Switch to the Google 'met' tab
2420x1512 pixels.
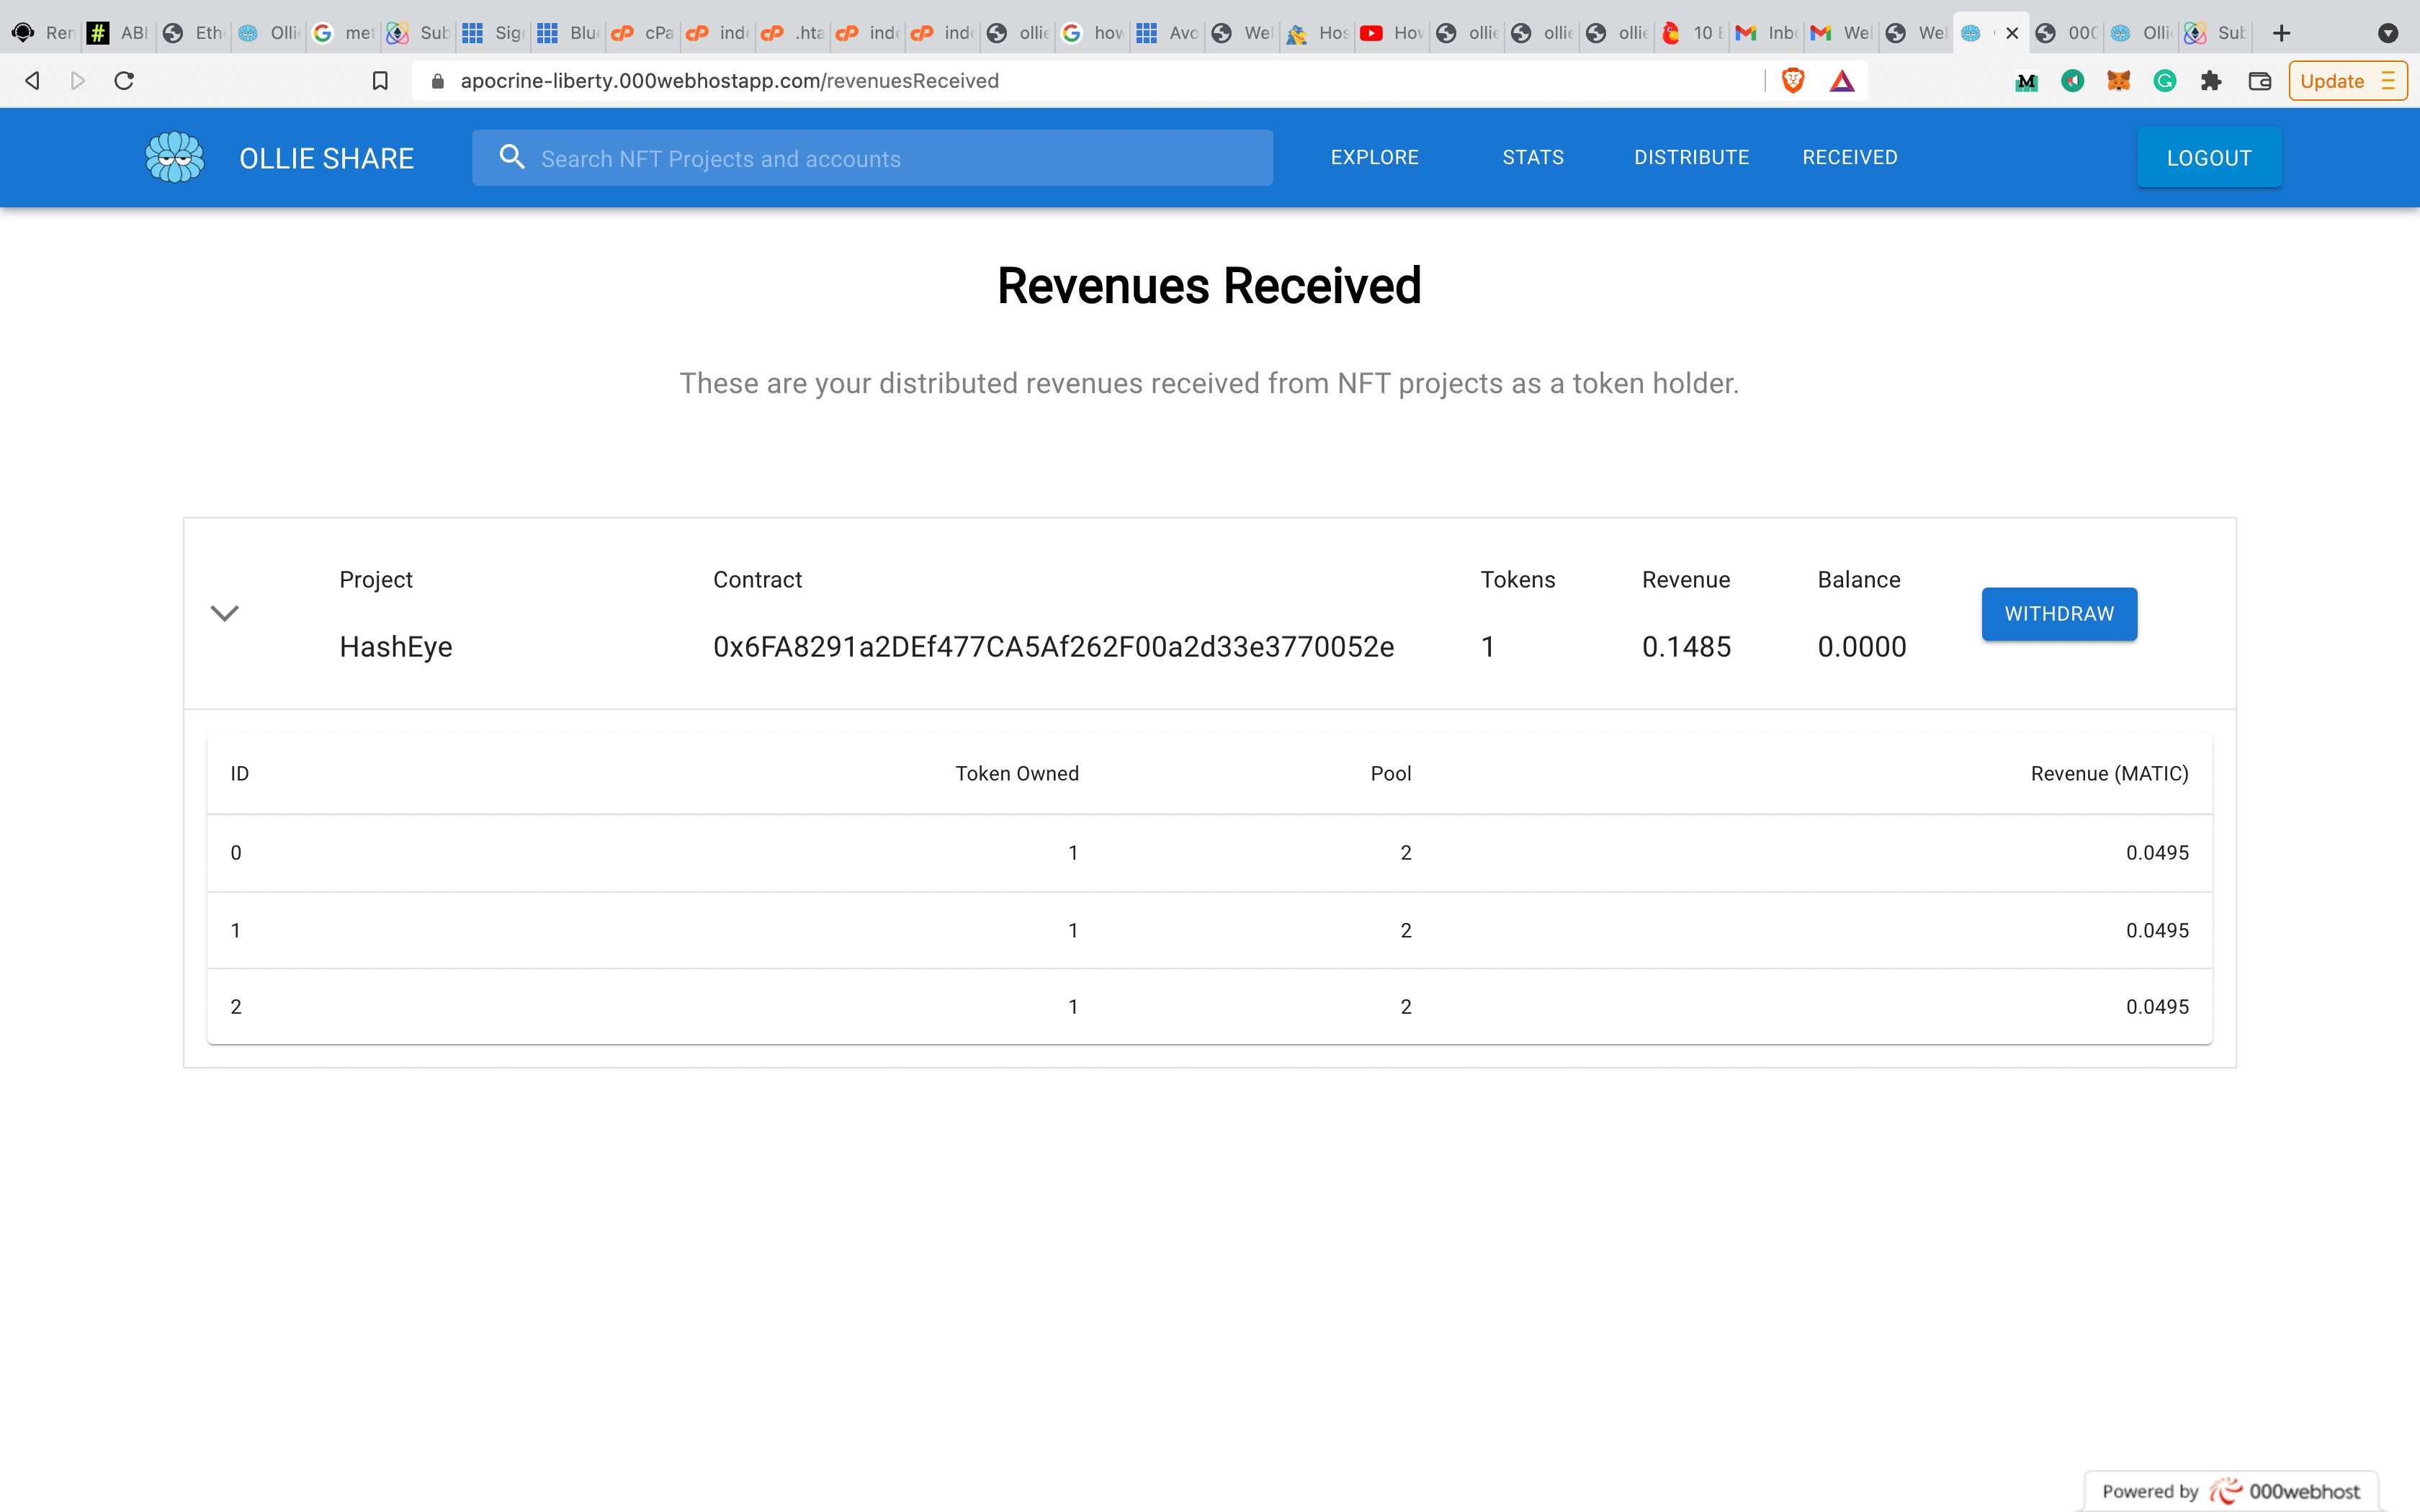click(x=343, y=33)
